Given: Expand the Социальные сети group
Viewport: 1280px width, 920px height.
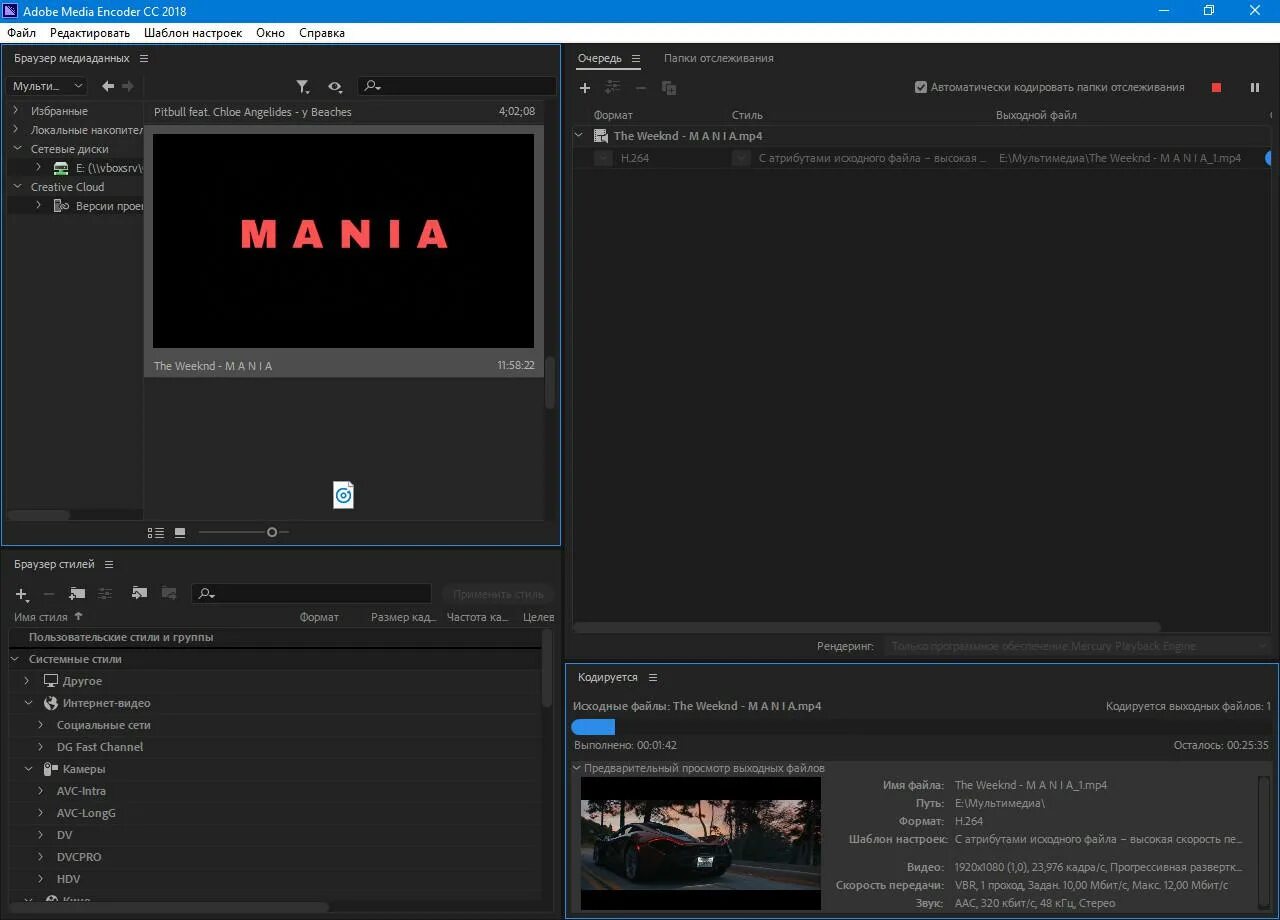Looking at the screenshot, I should coord(41,725).
